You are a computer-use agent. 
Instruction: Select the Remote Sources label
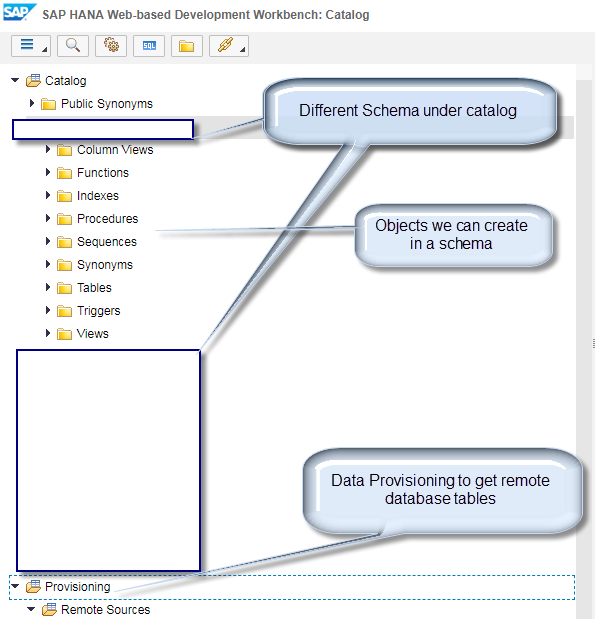point(105,610)
